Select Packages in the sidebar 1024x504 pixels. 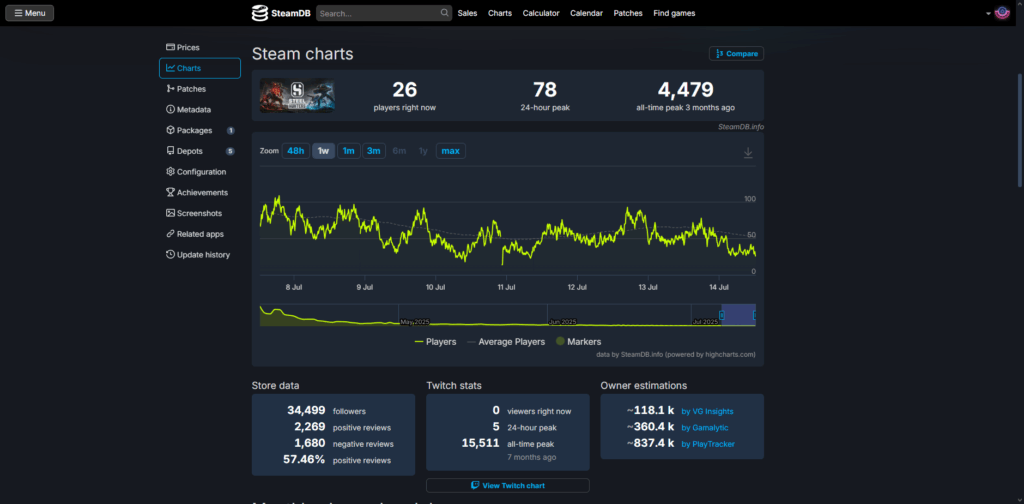(x=200, y=131)
